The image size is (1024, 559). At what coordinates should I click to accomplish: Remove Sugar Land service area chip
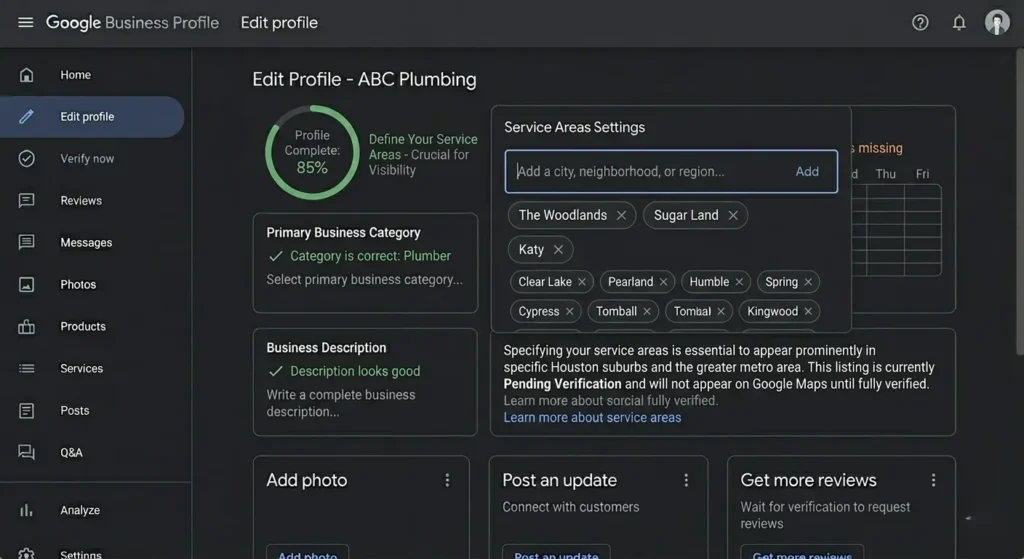(x=733, y=216)
